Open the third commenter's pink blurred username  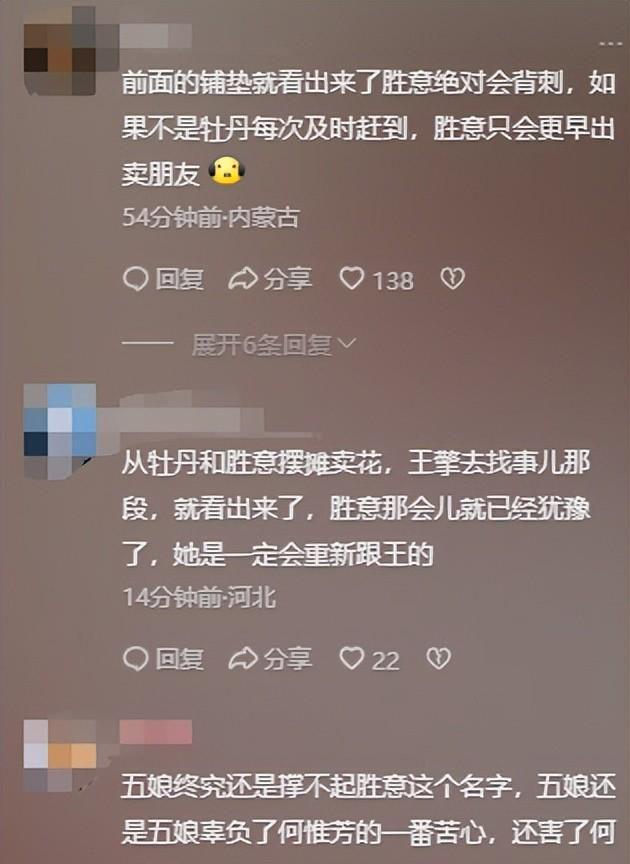click(156, 732)
